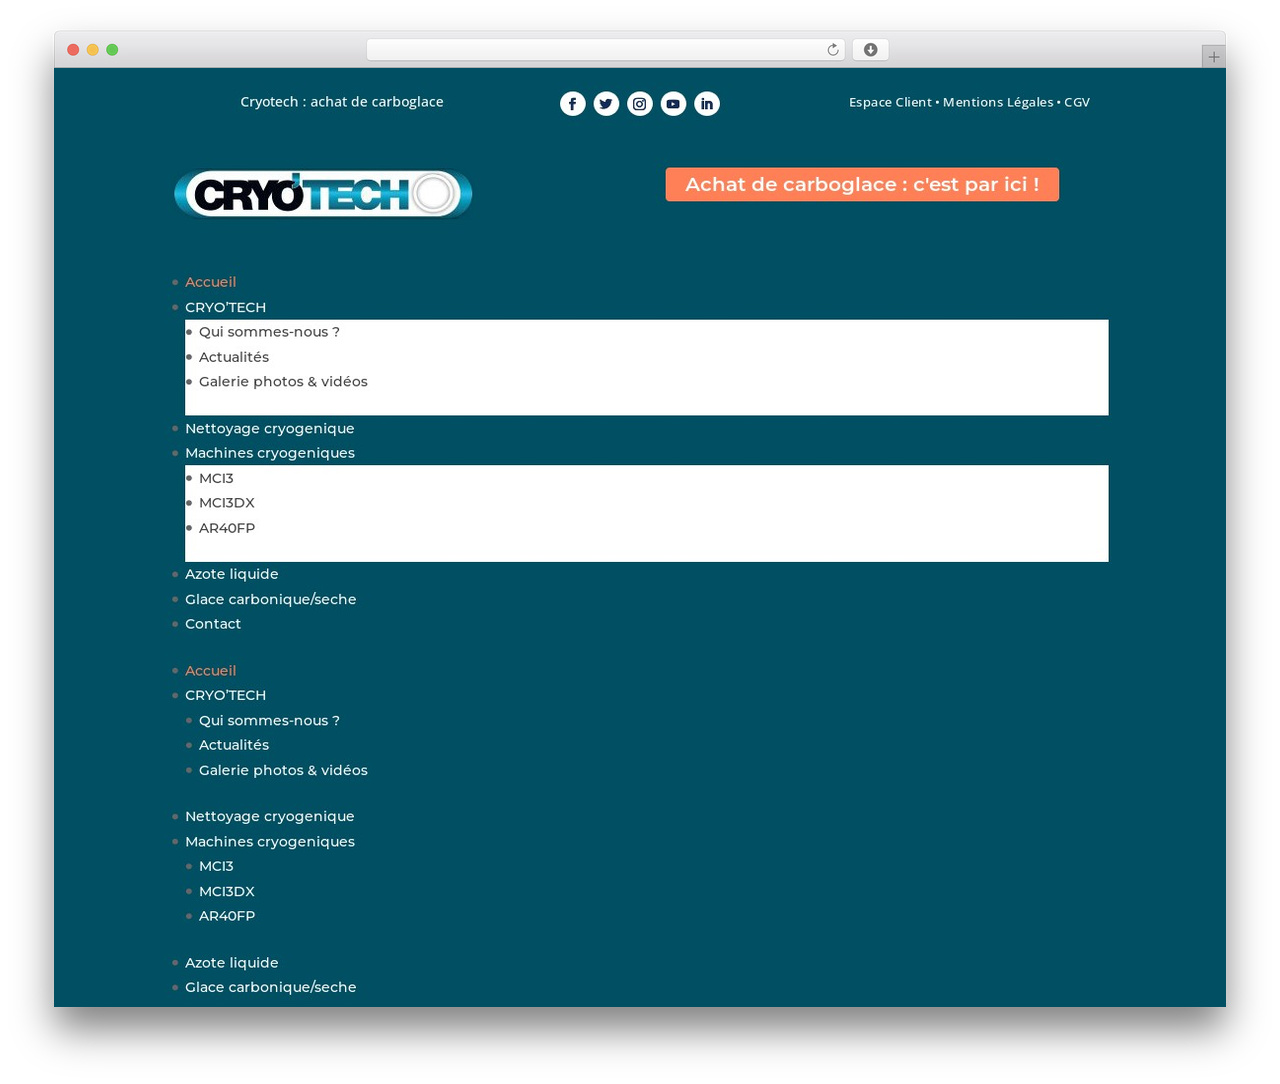Choose MCI3 in the white submenu panel
This screenshot has height=1084, width=1280.
[x=216, y=478]
